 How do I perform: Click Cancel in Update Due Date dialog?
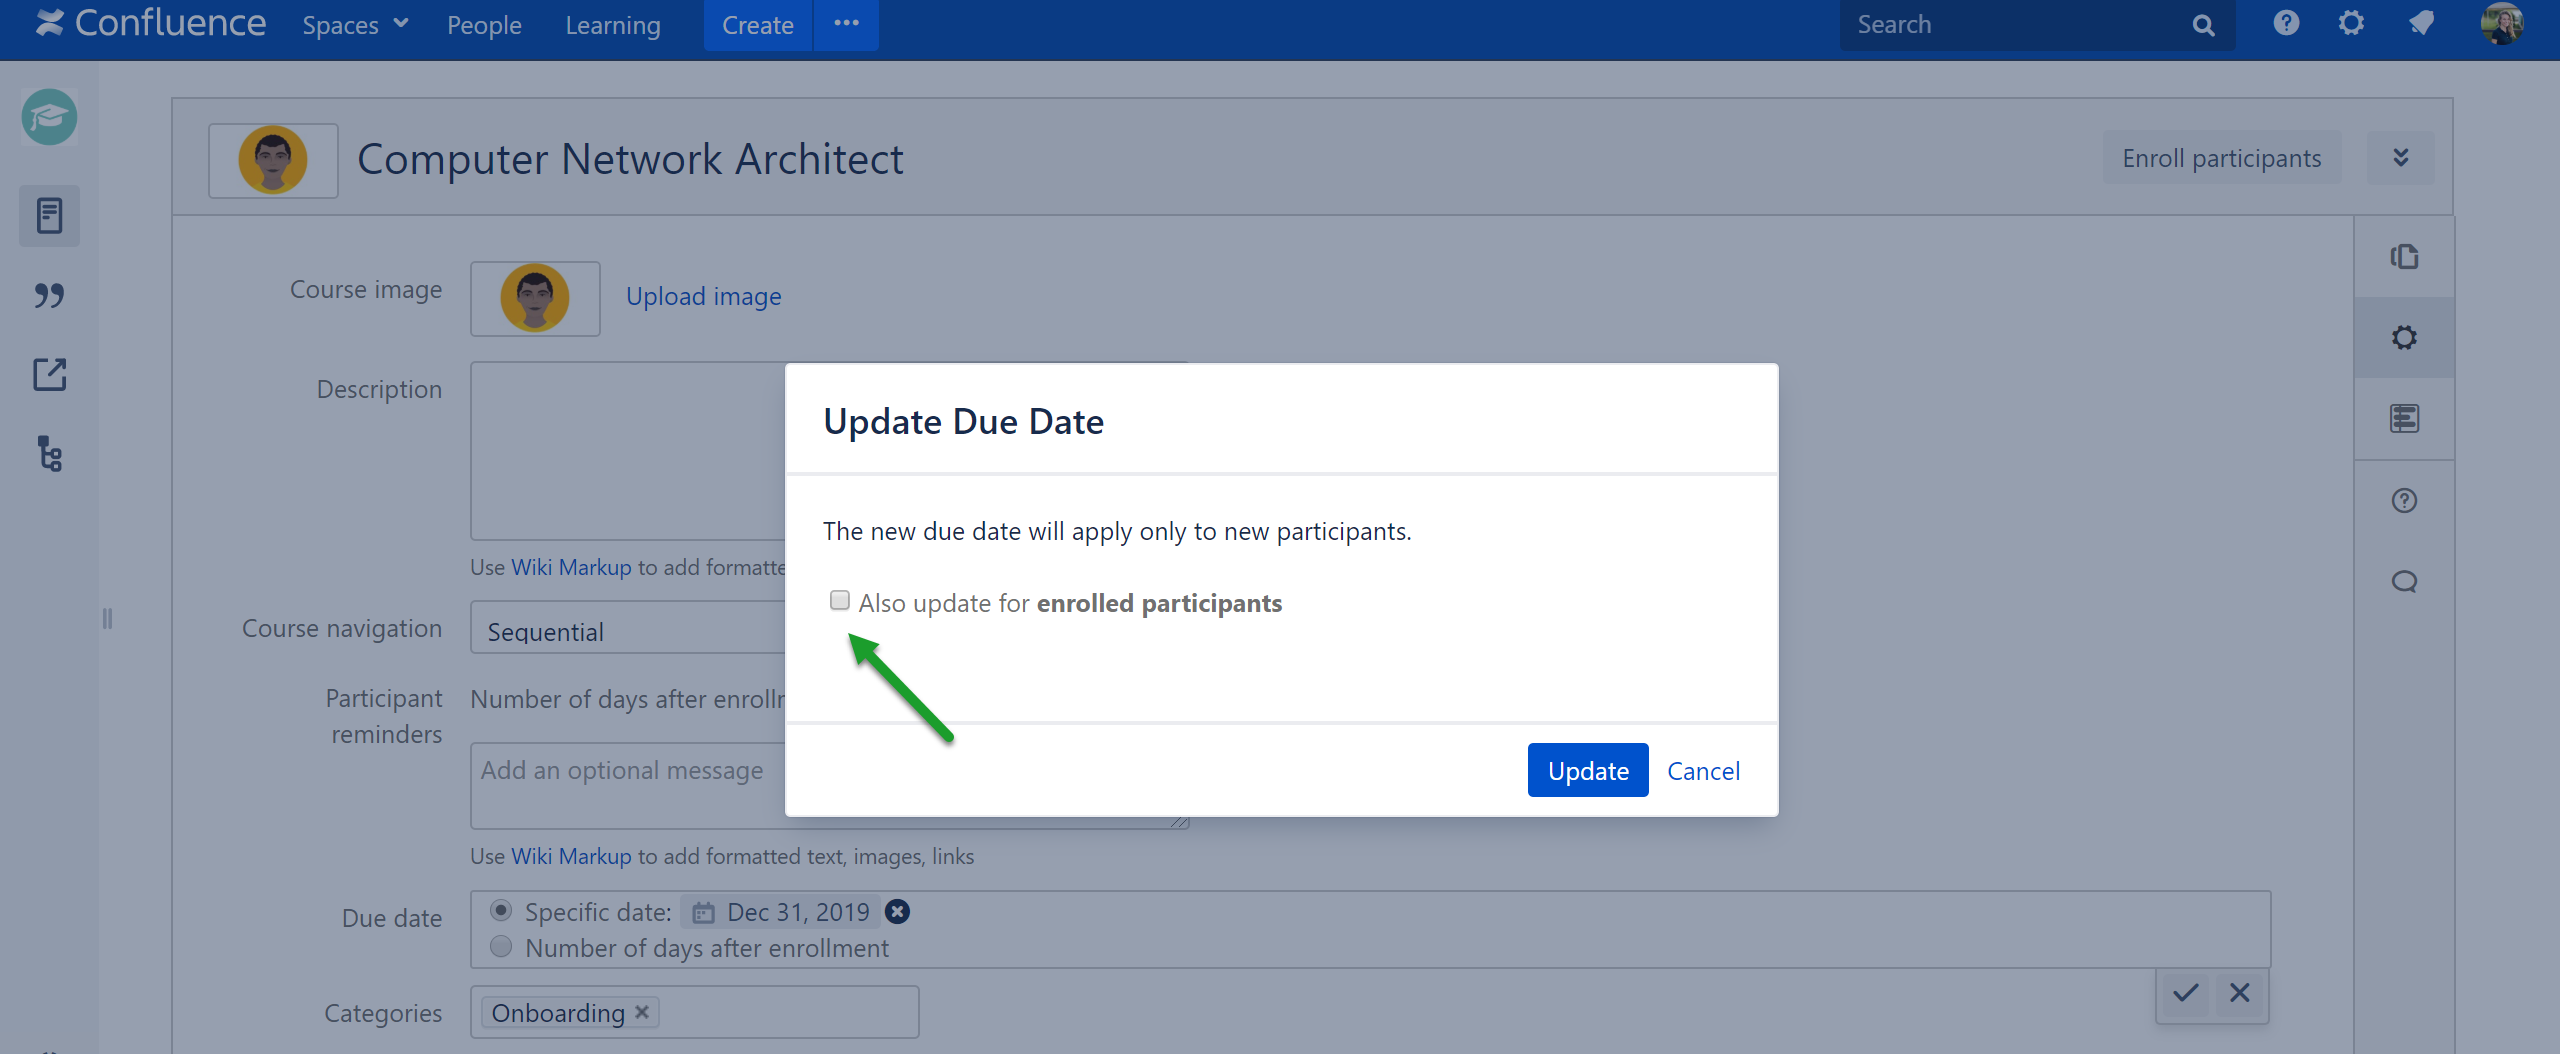pos(1703,771)
